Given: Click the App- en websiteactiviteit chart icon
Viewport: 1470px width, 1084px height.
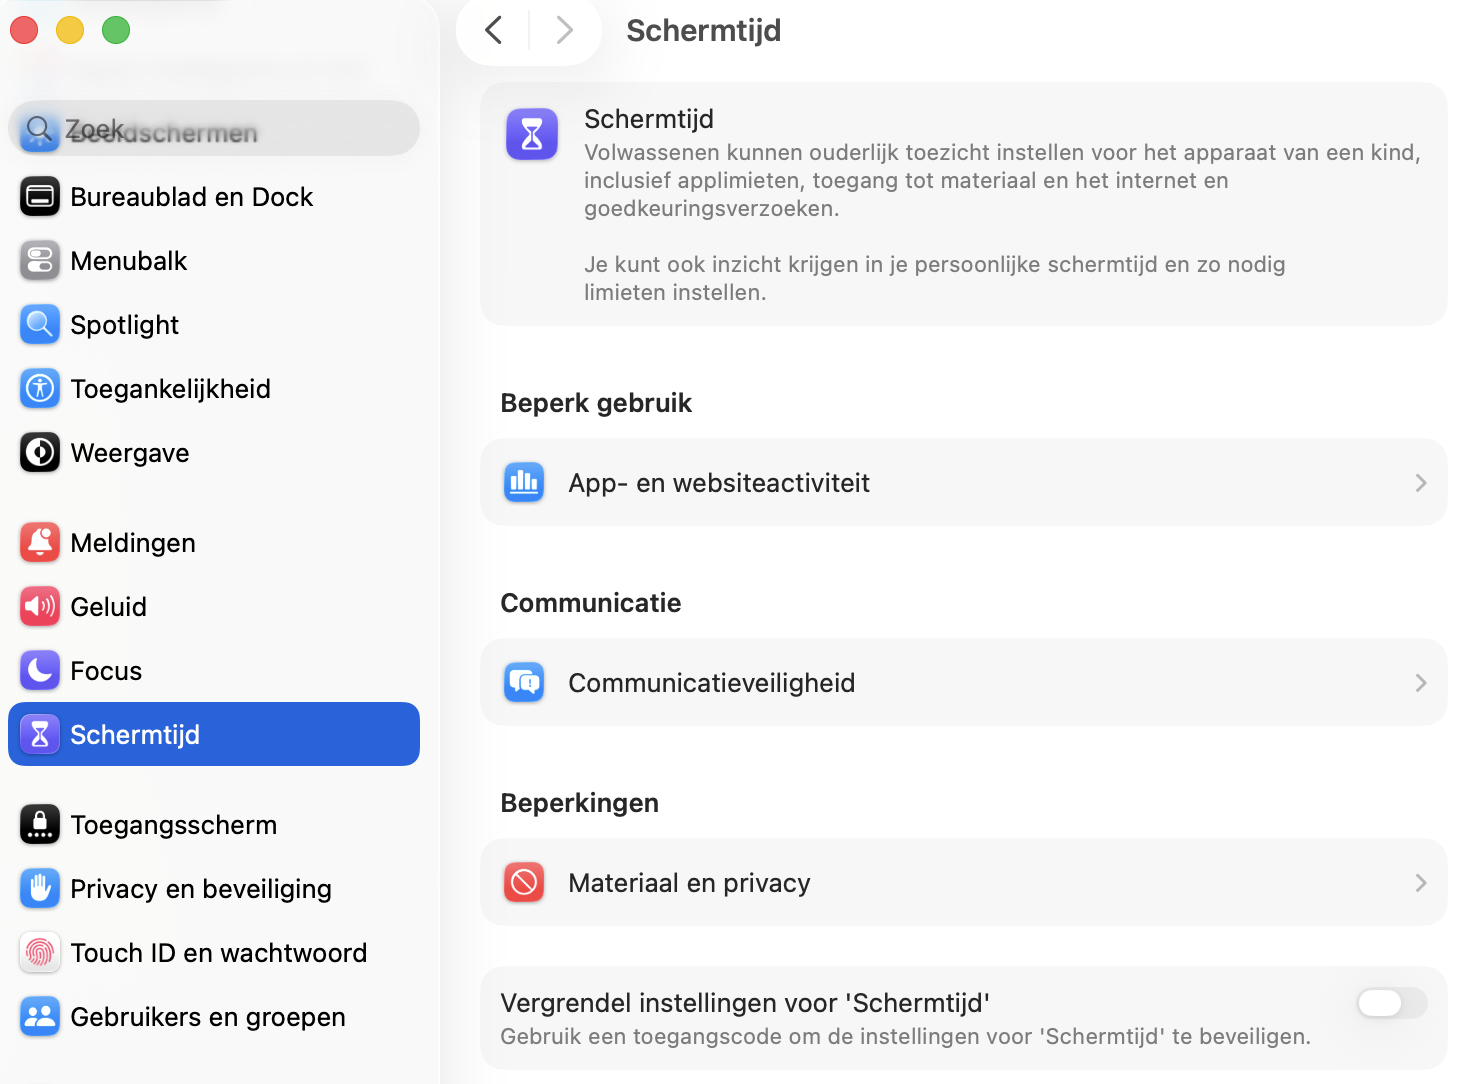Looking at the screenshot, I should 524,482.
